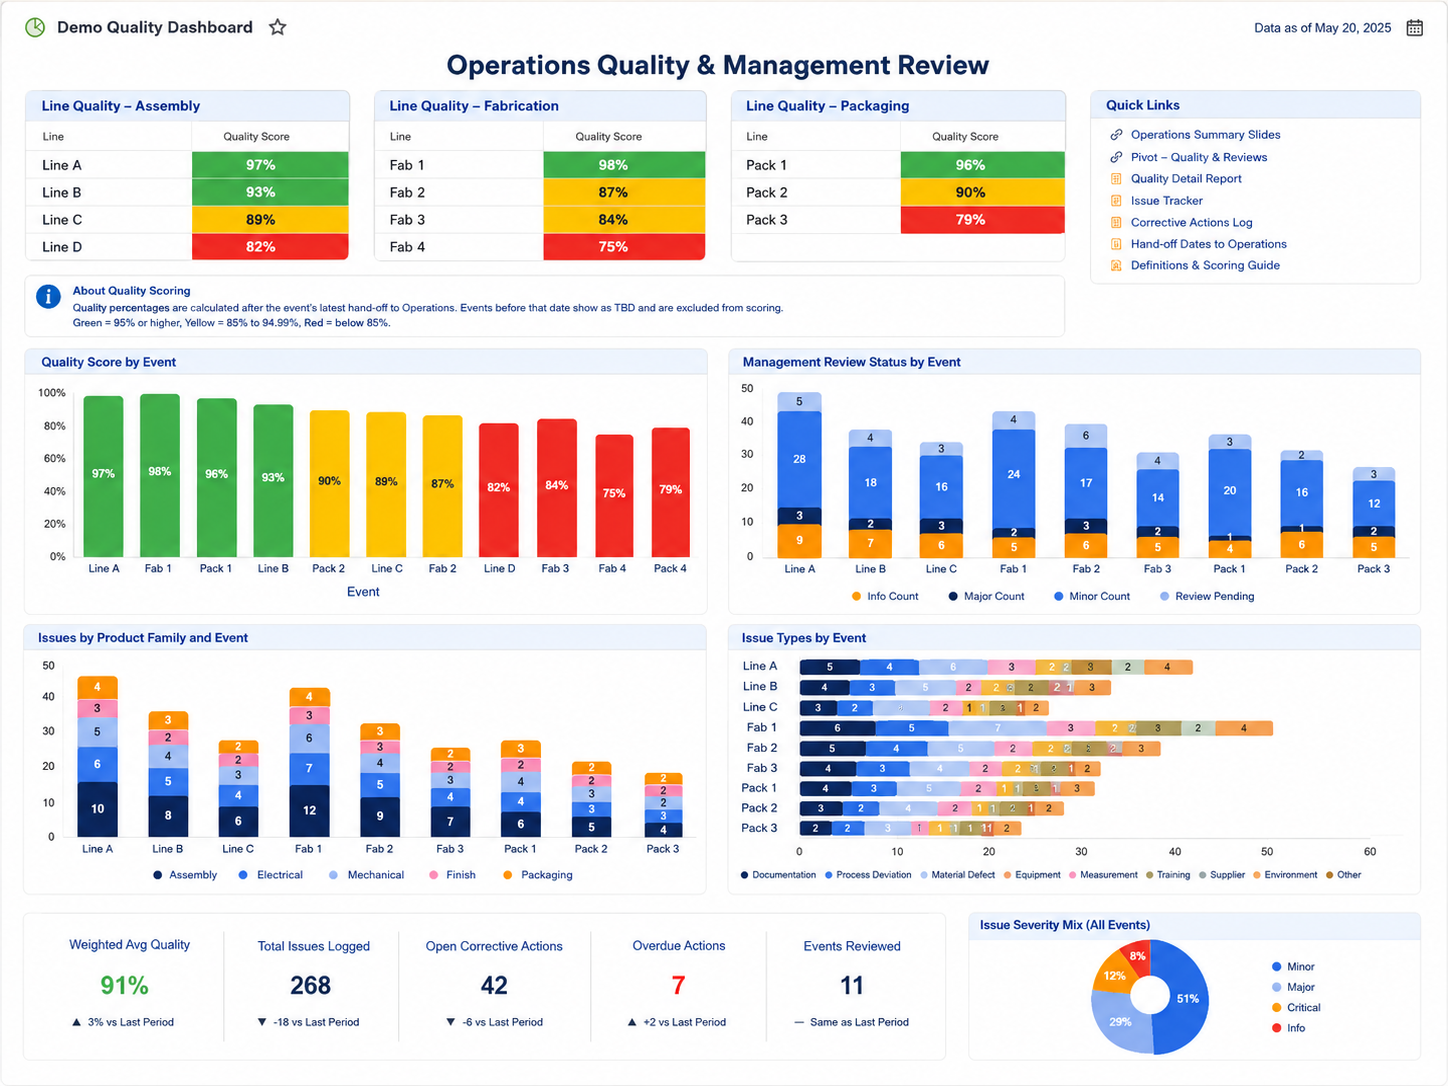Open Corrective Actions Log link
Viewport: 1448px width, 1086px height.
coord(1191,223)
